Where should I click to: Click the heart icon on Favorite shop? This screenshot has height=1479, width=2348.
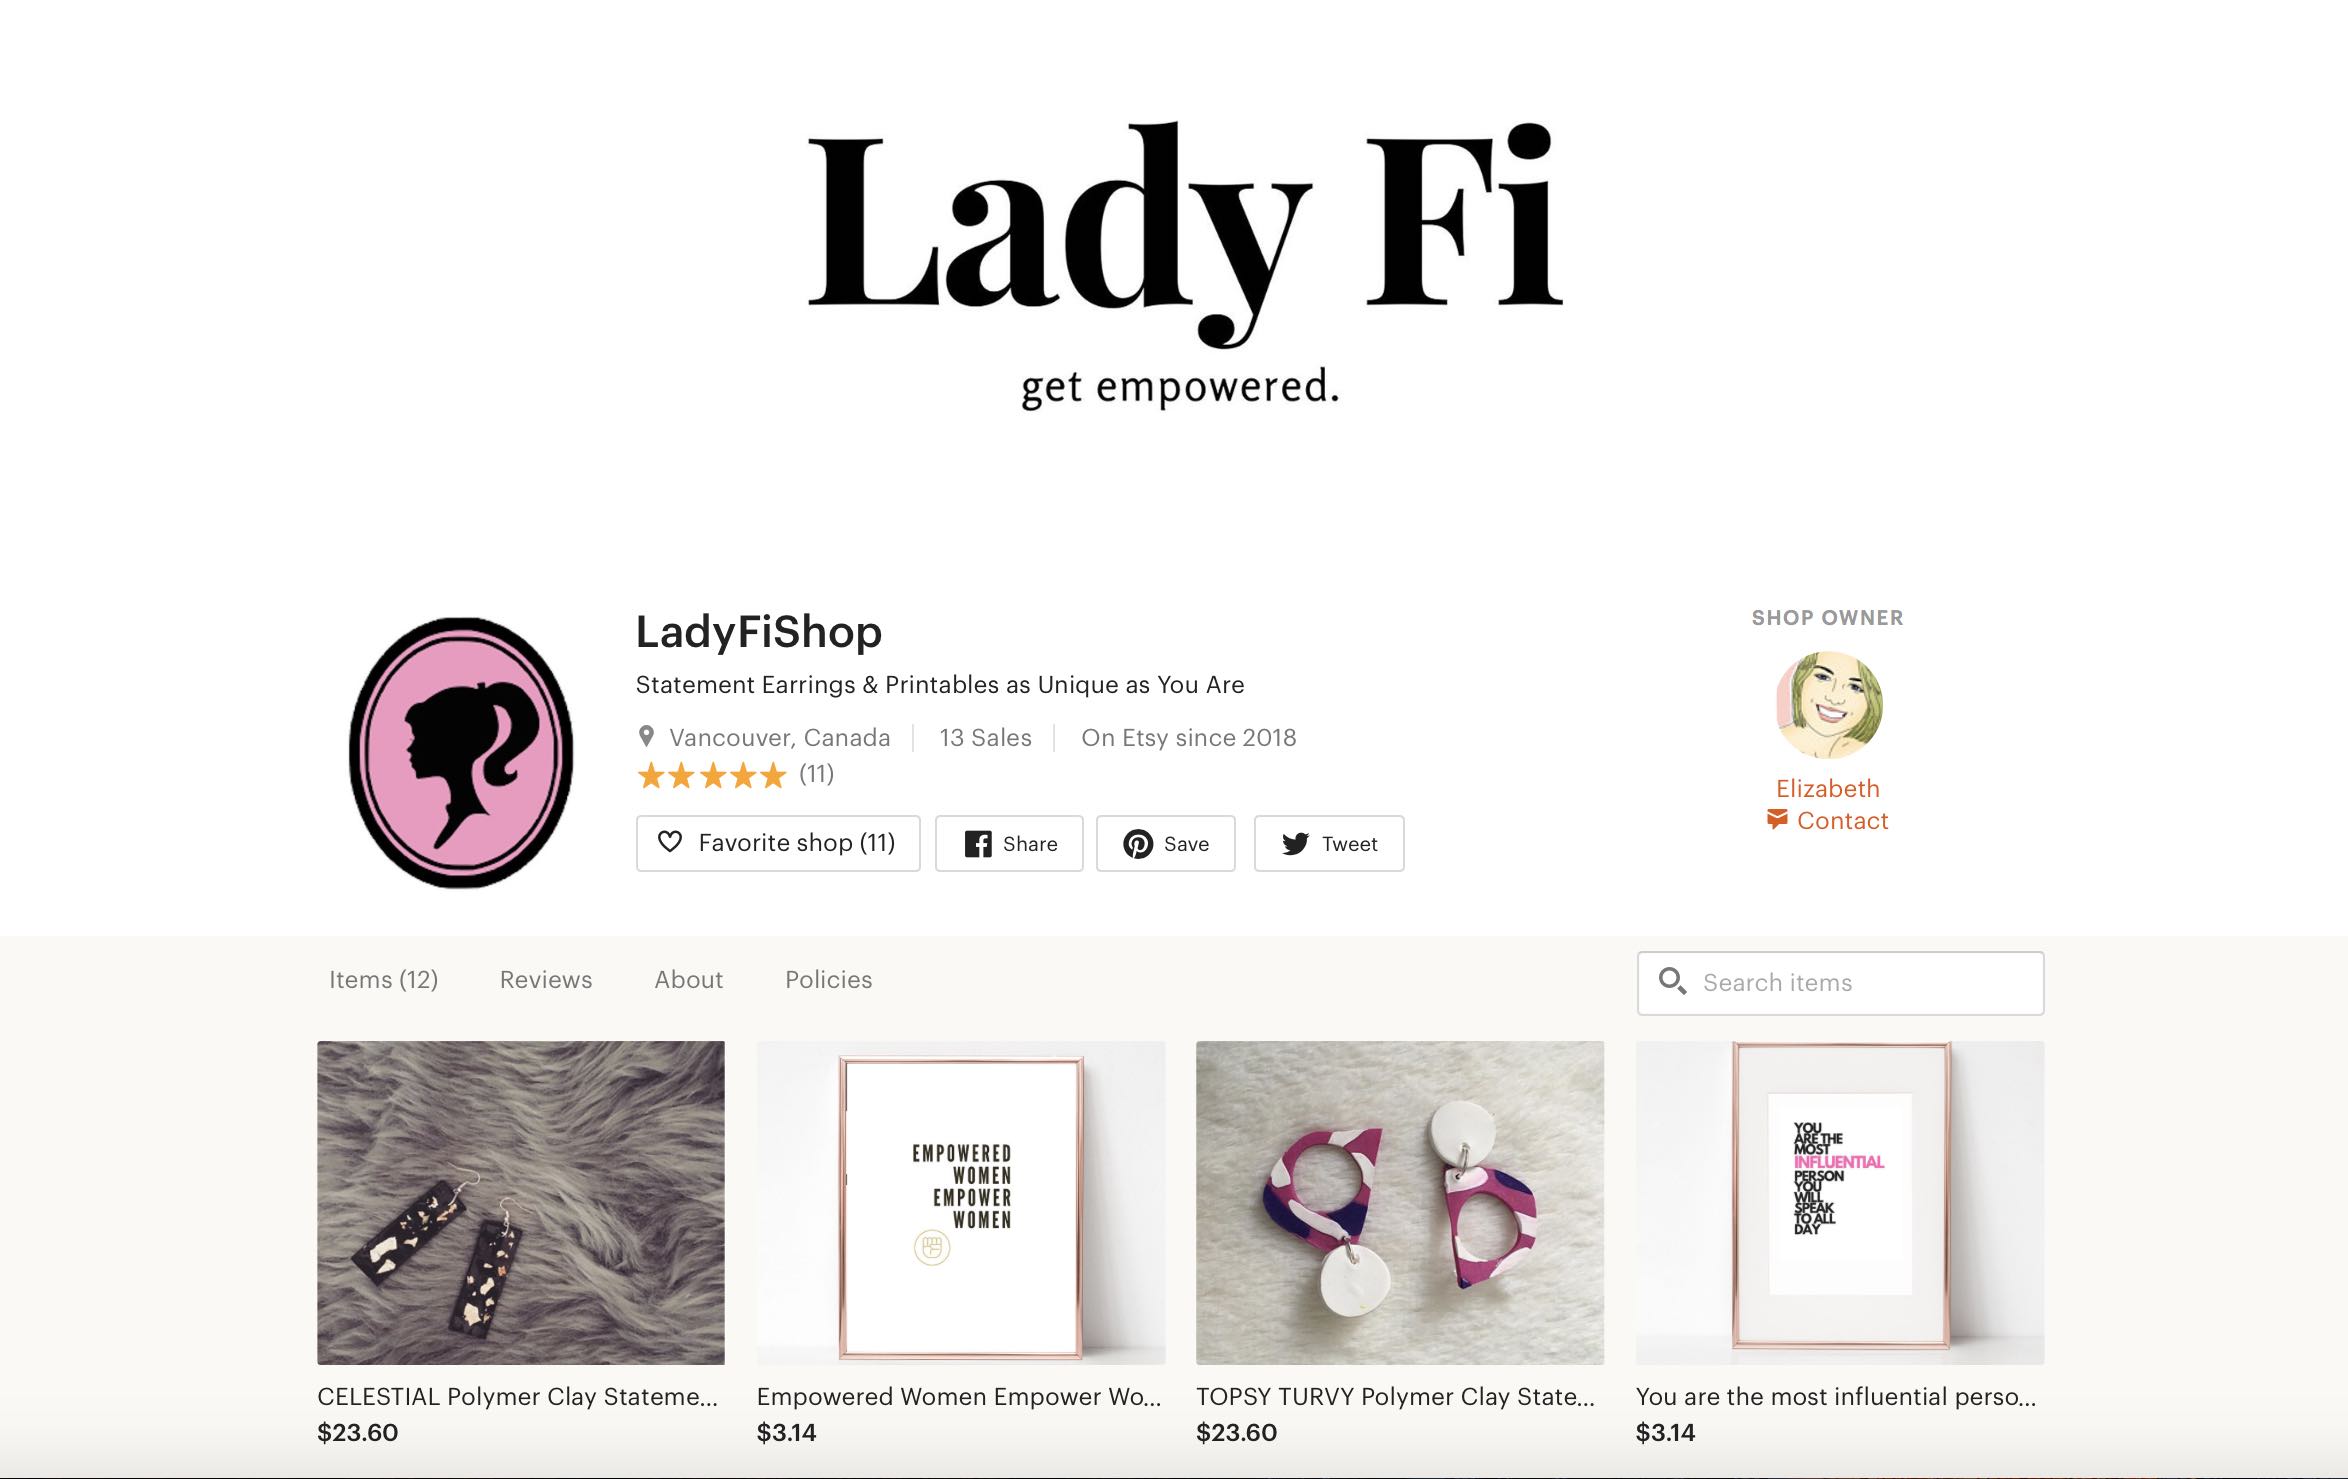(670, 842)
